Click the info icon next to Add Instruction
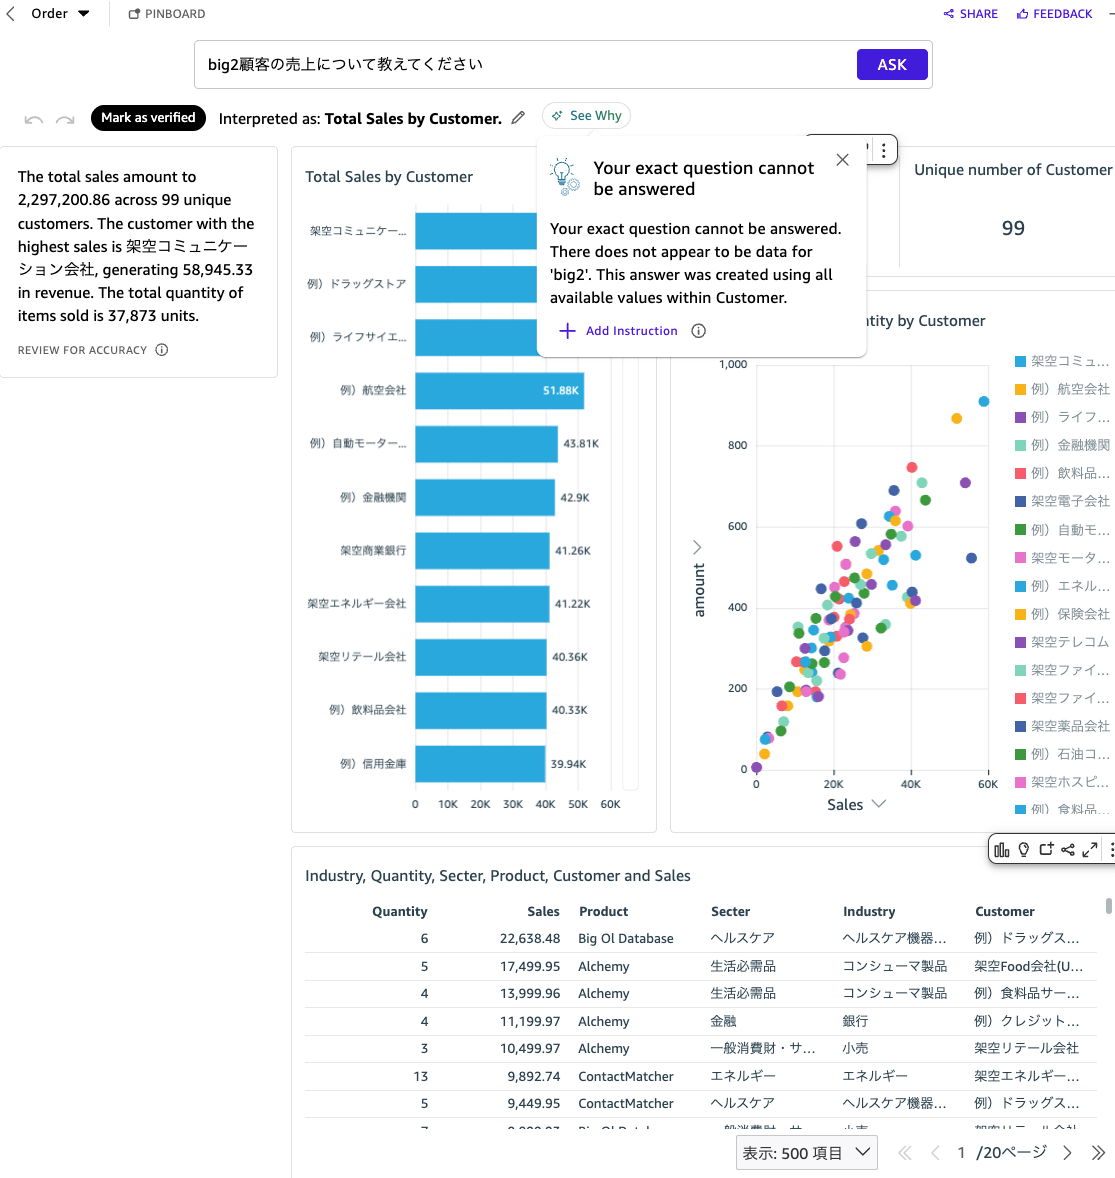1115x1178 pixels. (698, 330)
